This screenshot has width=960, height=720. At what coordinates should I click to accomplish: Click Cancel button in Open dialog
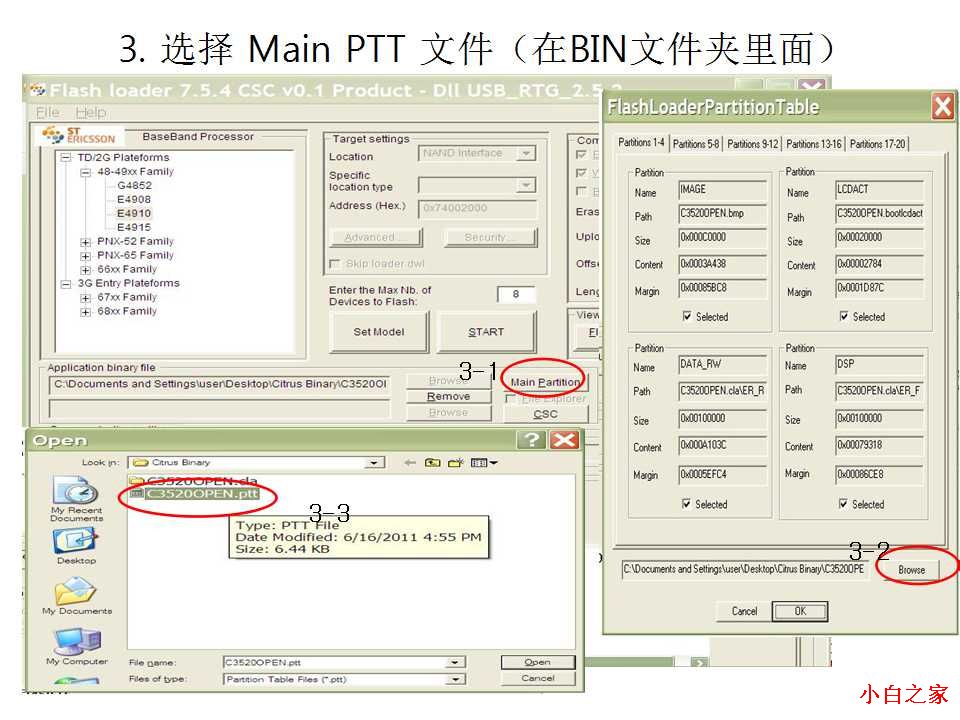coord(538,678)
